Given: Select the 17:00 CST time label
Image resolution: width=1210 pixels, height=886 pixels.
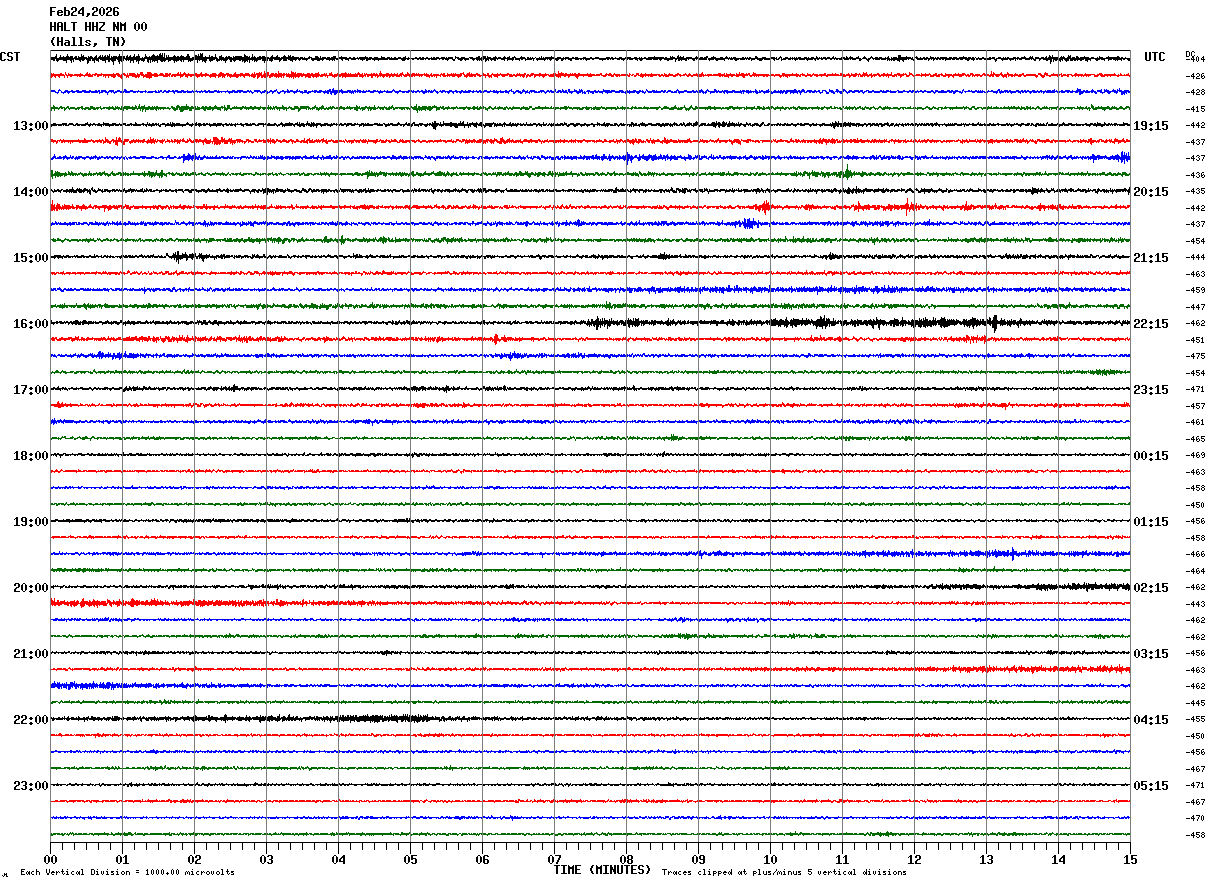Looking at the screenshot, I should point(31,390).
